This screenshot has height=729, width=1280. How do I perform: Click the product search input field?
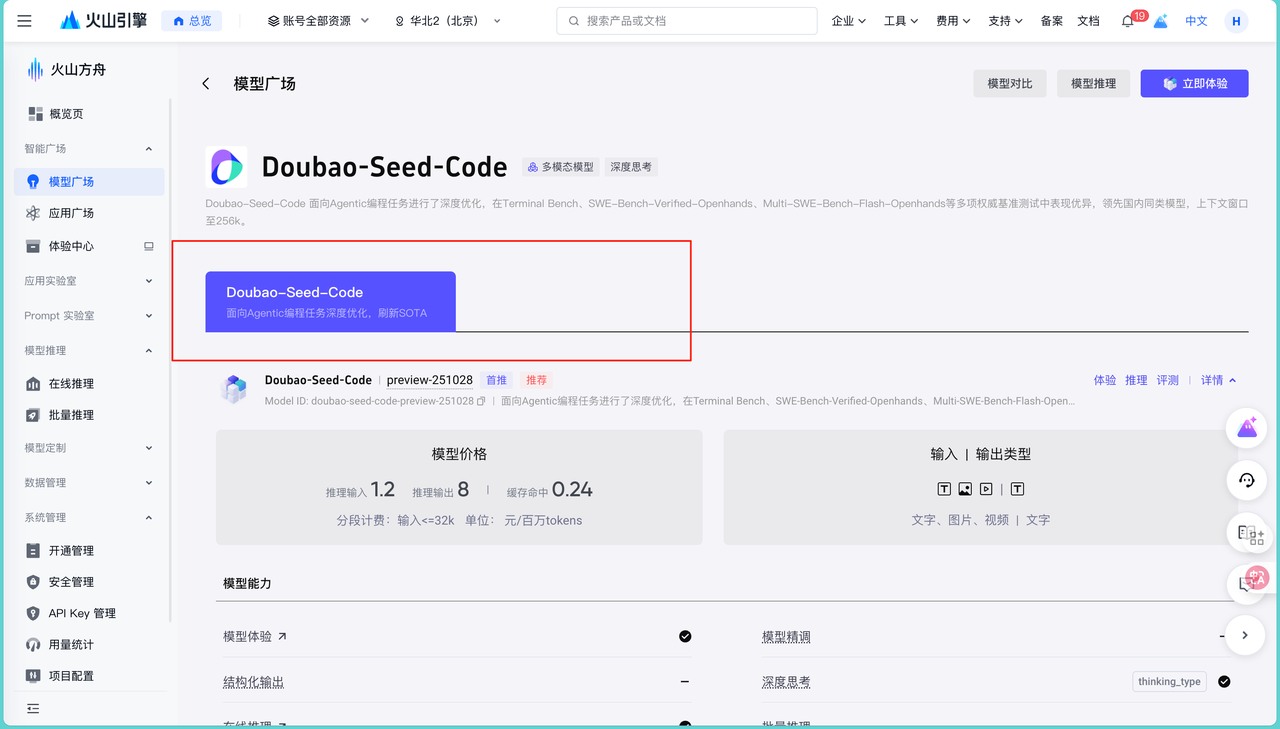click(x=686, y=20)
